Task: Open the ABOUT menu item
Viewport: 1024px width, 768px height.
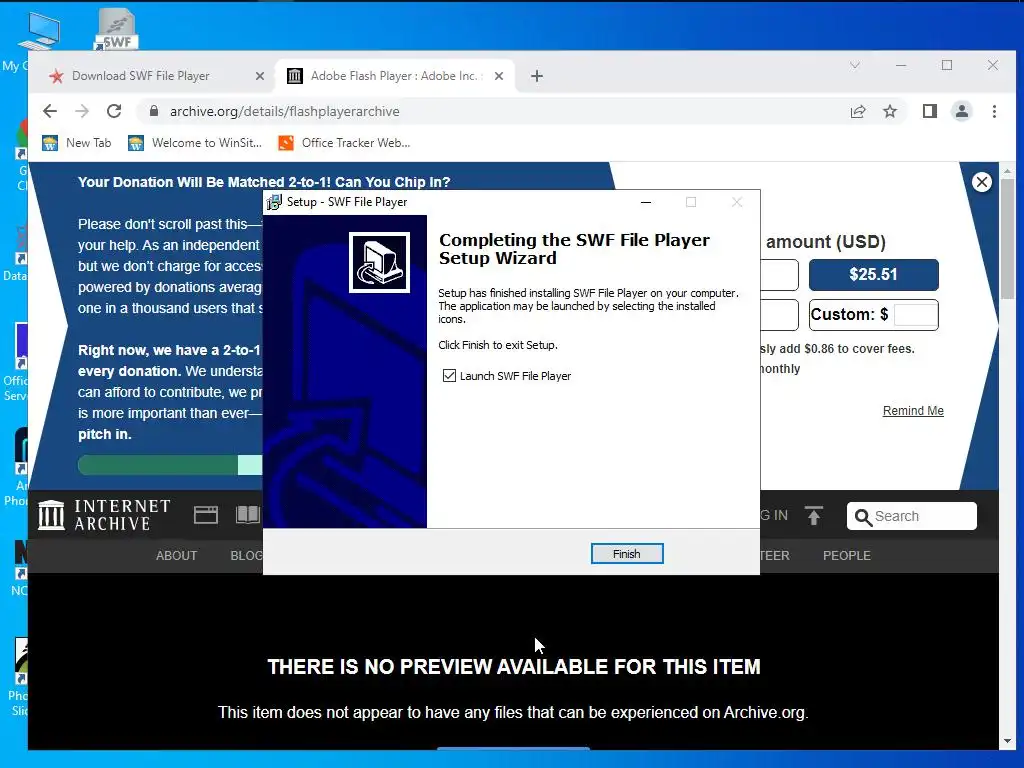Action: point(176,556)
